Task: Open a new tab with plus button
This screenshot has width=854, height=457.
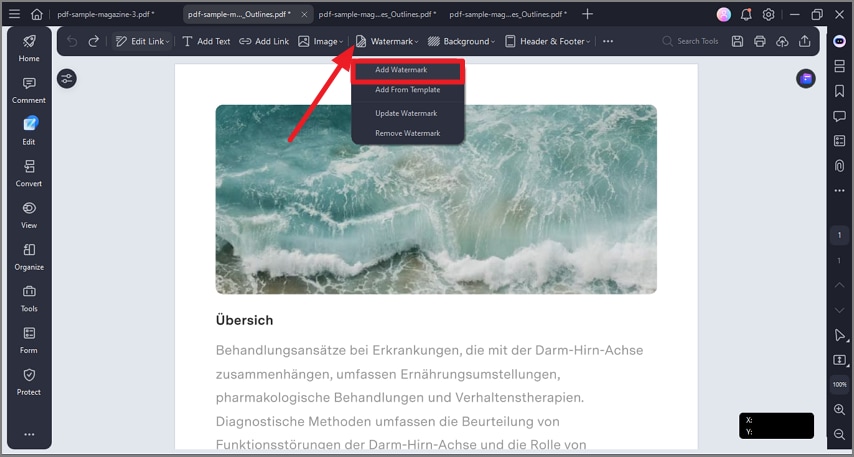Action: [x=587, y=14]
